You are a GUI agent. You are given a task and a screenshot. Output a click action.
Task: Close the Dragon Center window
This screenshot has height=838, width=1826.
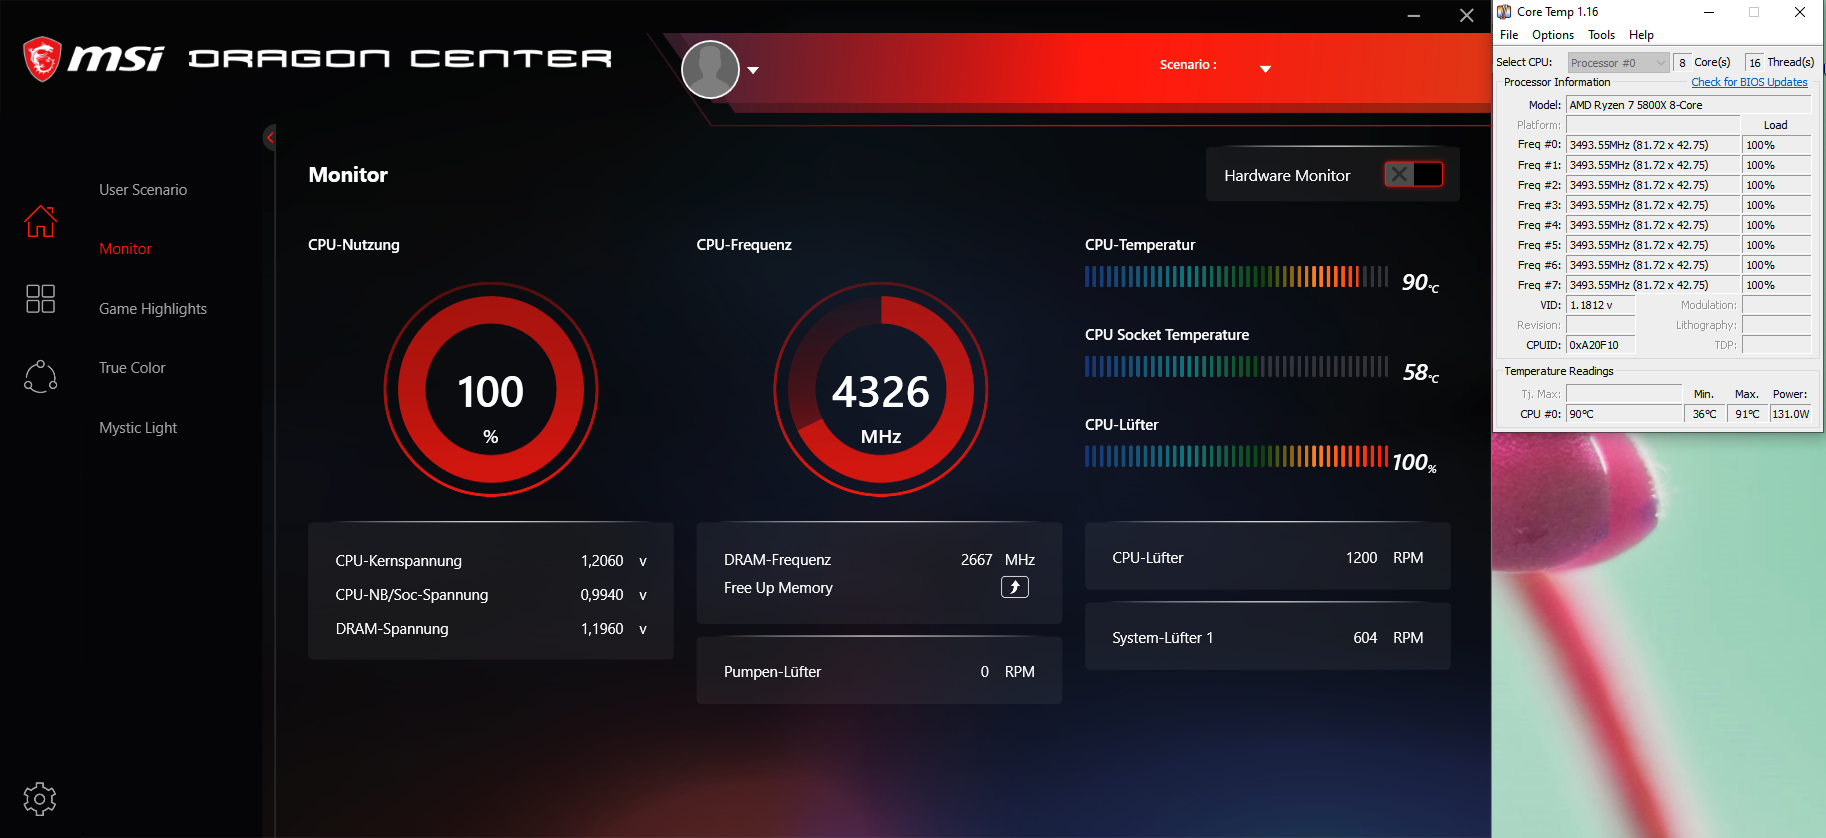point(1466,16)
